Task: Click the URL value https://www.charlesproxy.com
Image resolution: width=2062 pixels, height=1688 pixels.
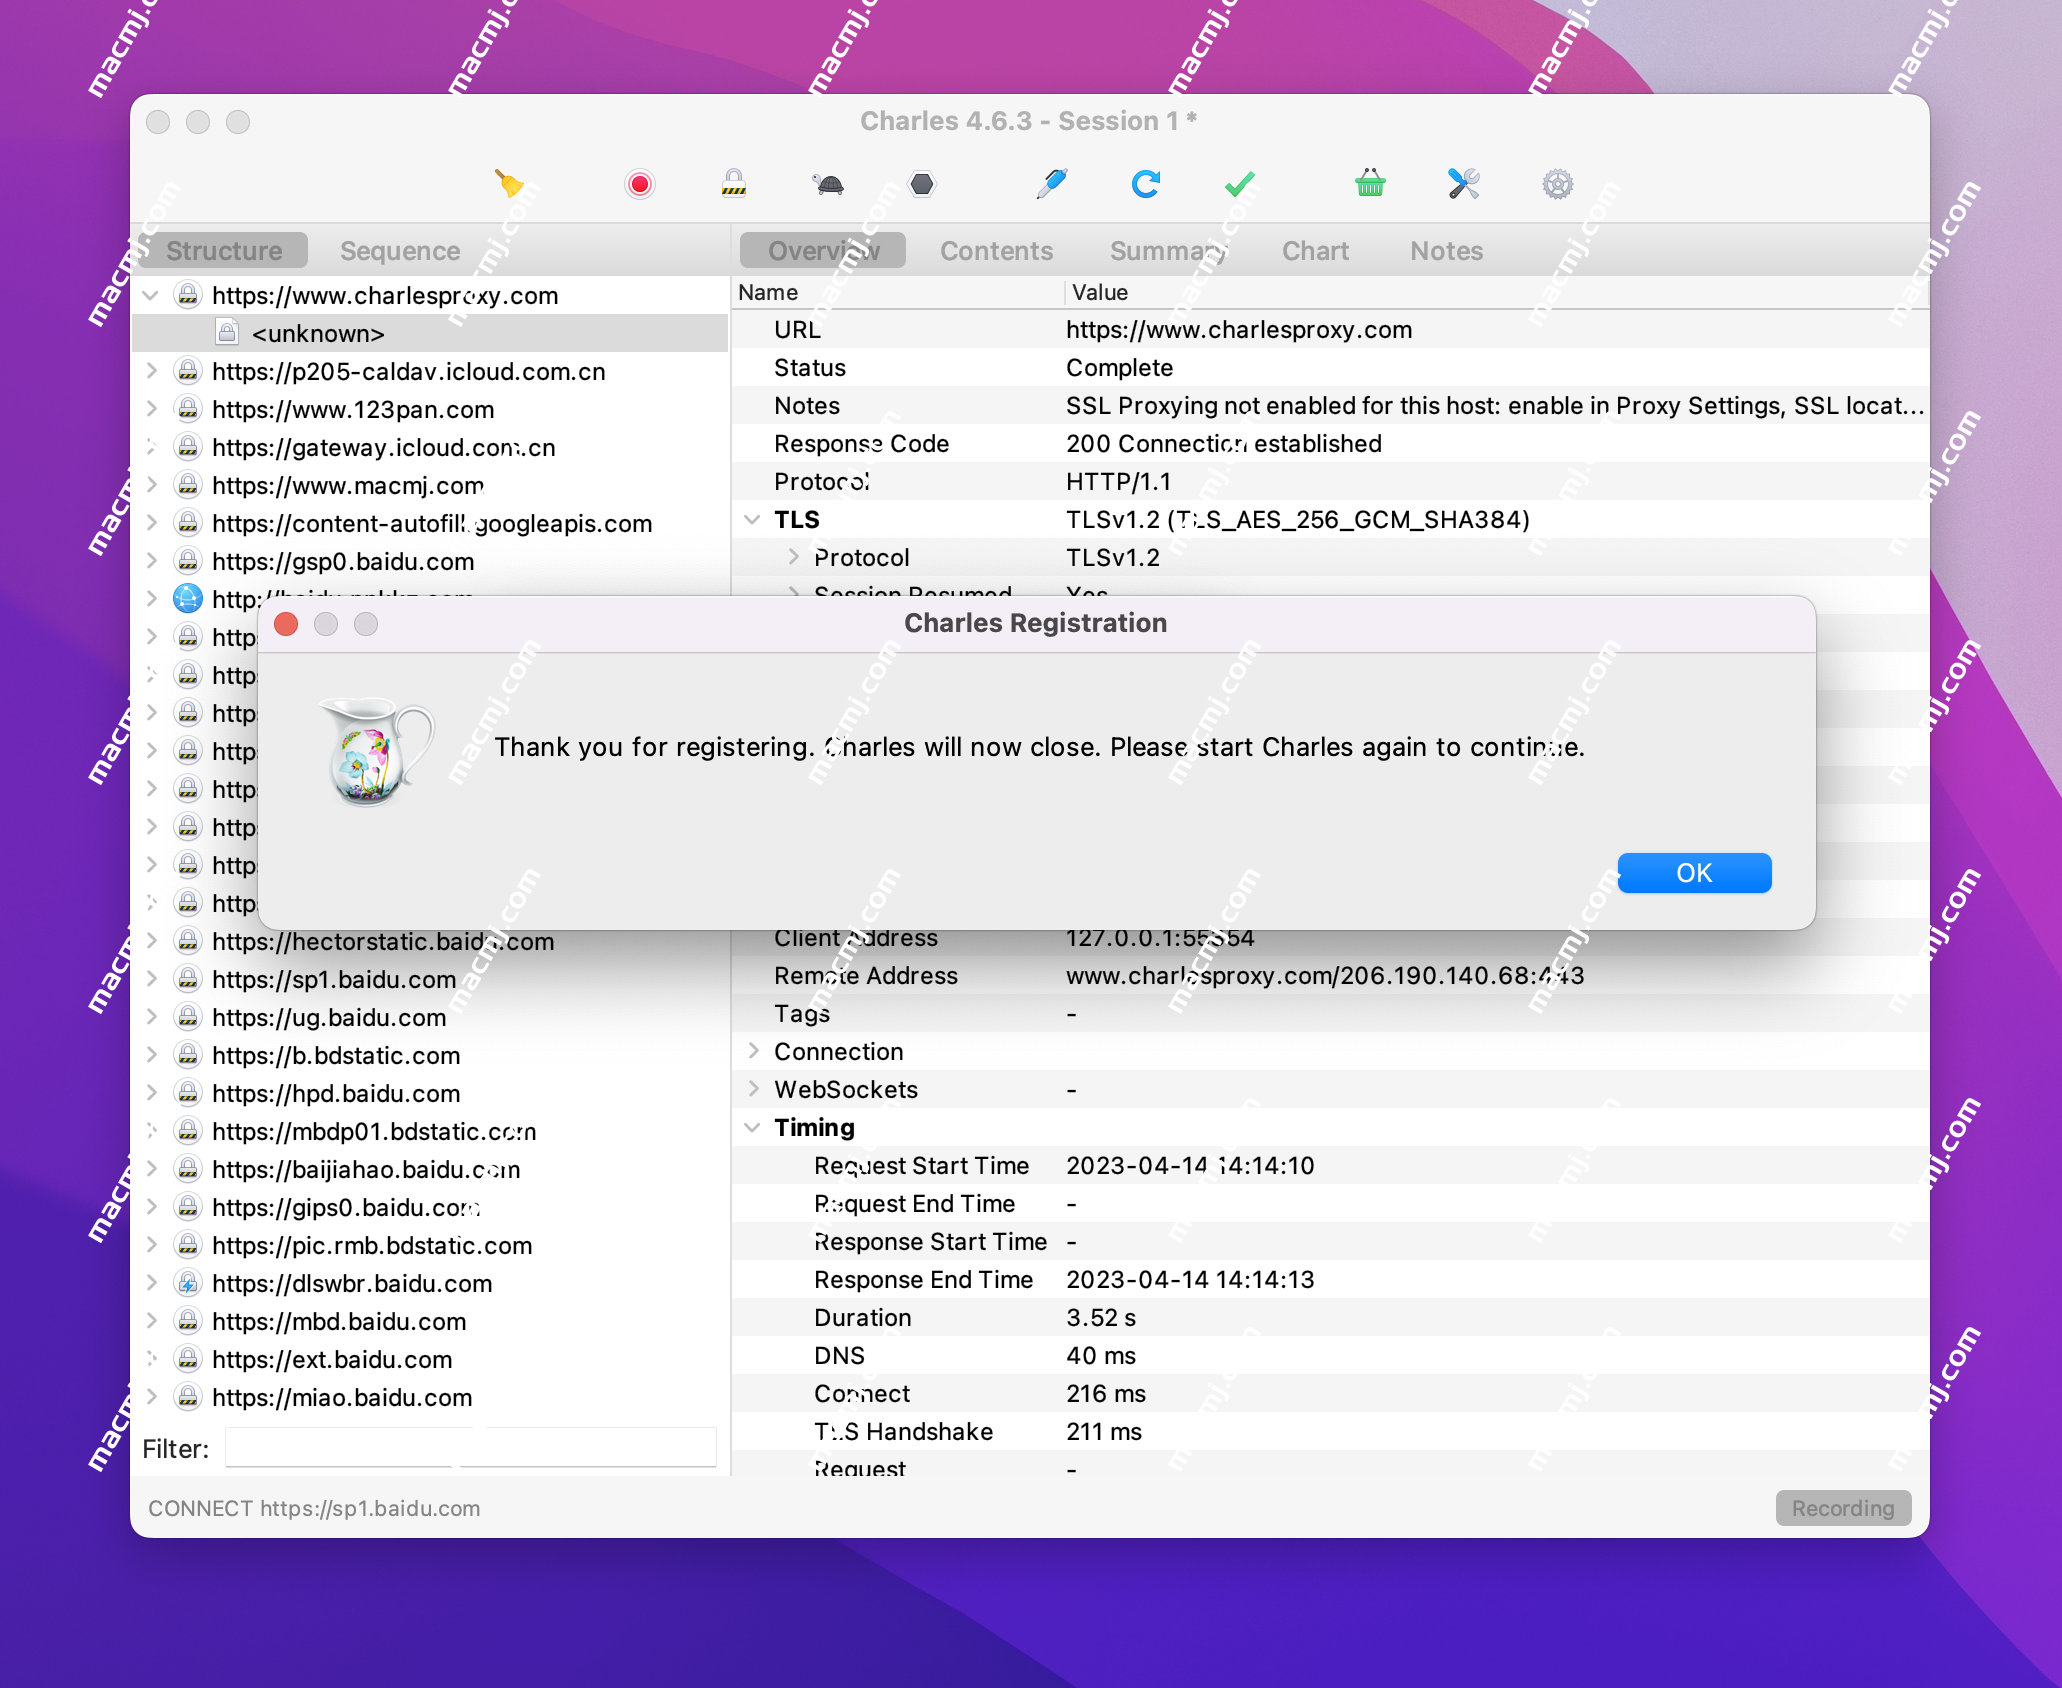Action: [x=1239, y=329]
